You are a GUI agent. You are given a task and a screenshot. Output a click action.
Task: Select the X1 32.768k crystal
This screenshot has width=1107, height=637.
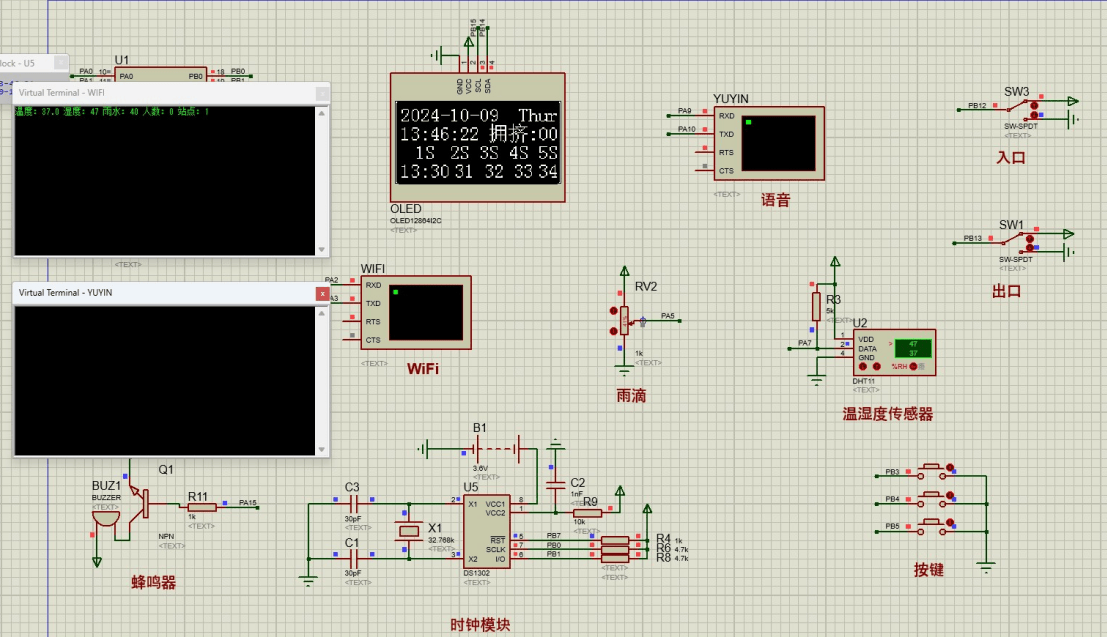(410, 529)
